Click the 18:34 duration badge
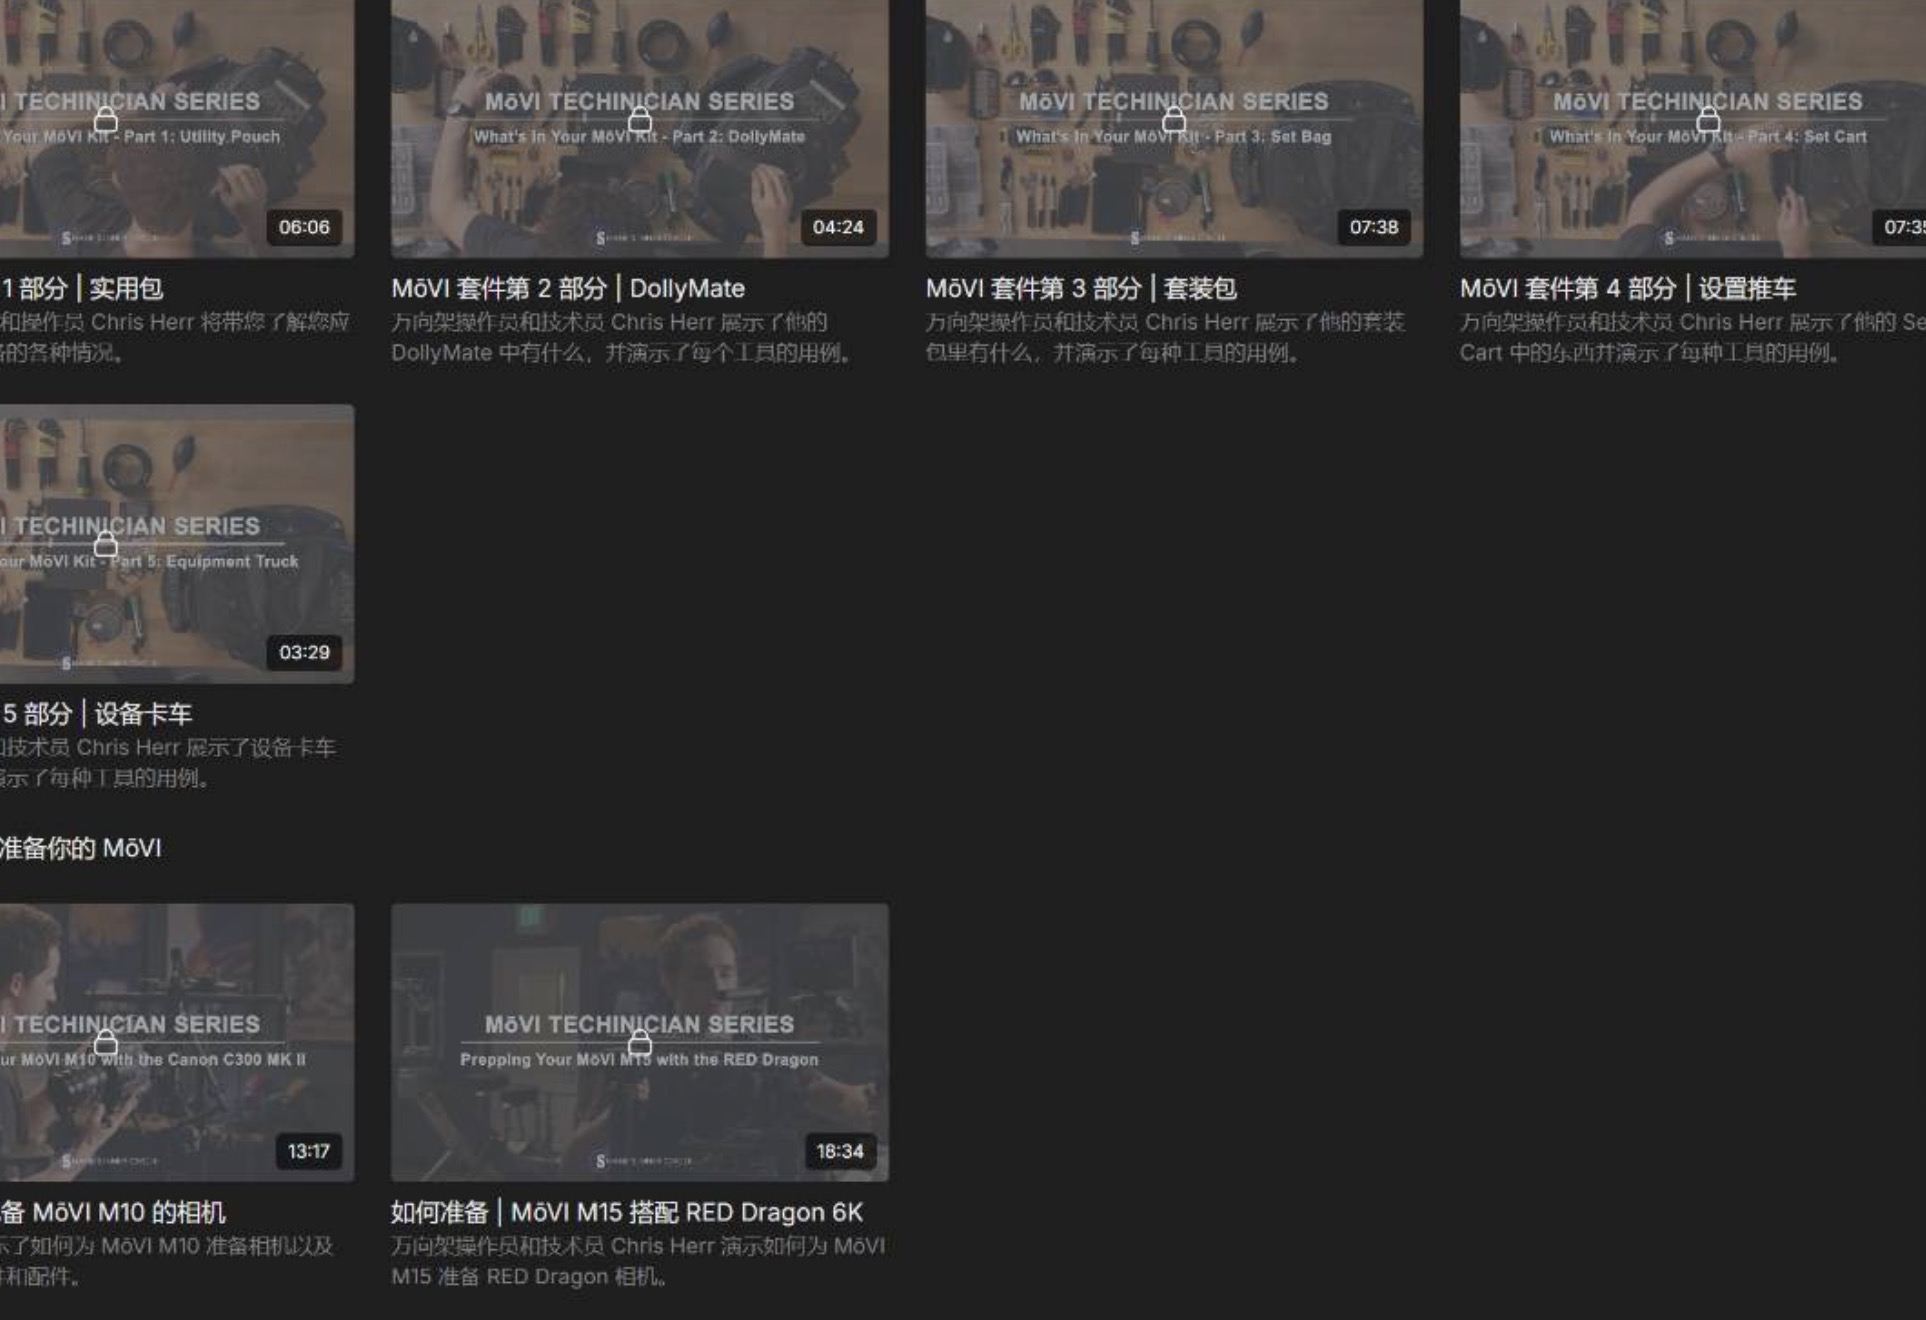Viewport: 1926px width, 1320px height. [x=840, y=1151]
